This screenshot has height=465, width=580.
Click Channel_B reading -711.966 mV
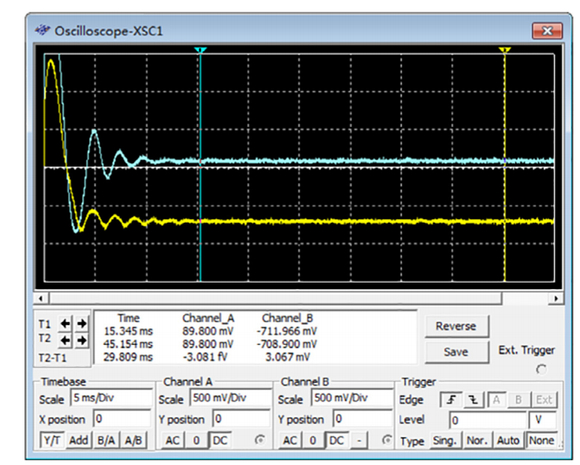tap(287, 331)
